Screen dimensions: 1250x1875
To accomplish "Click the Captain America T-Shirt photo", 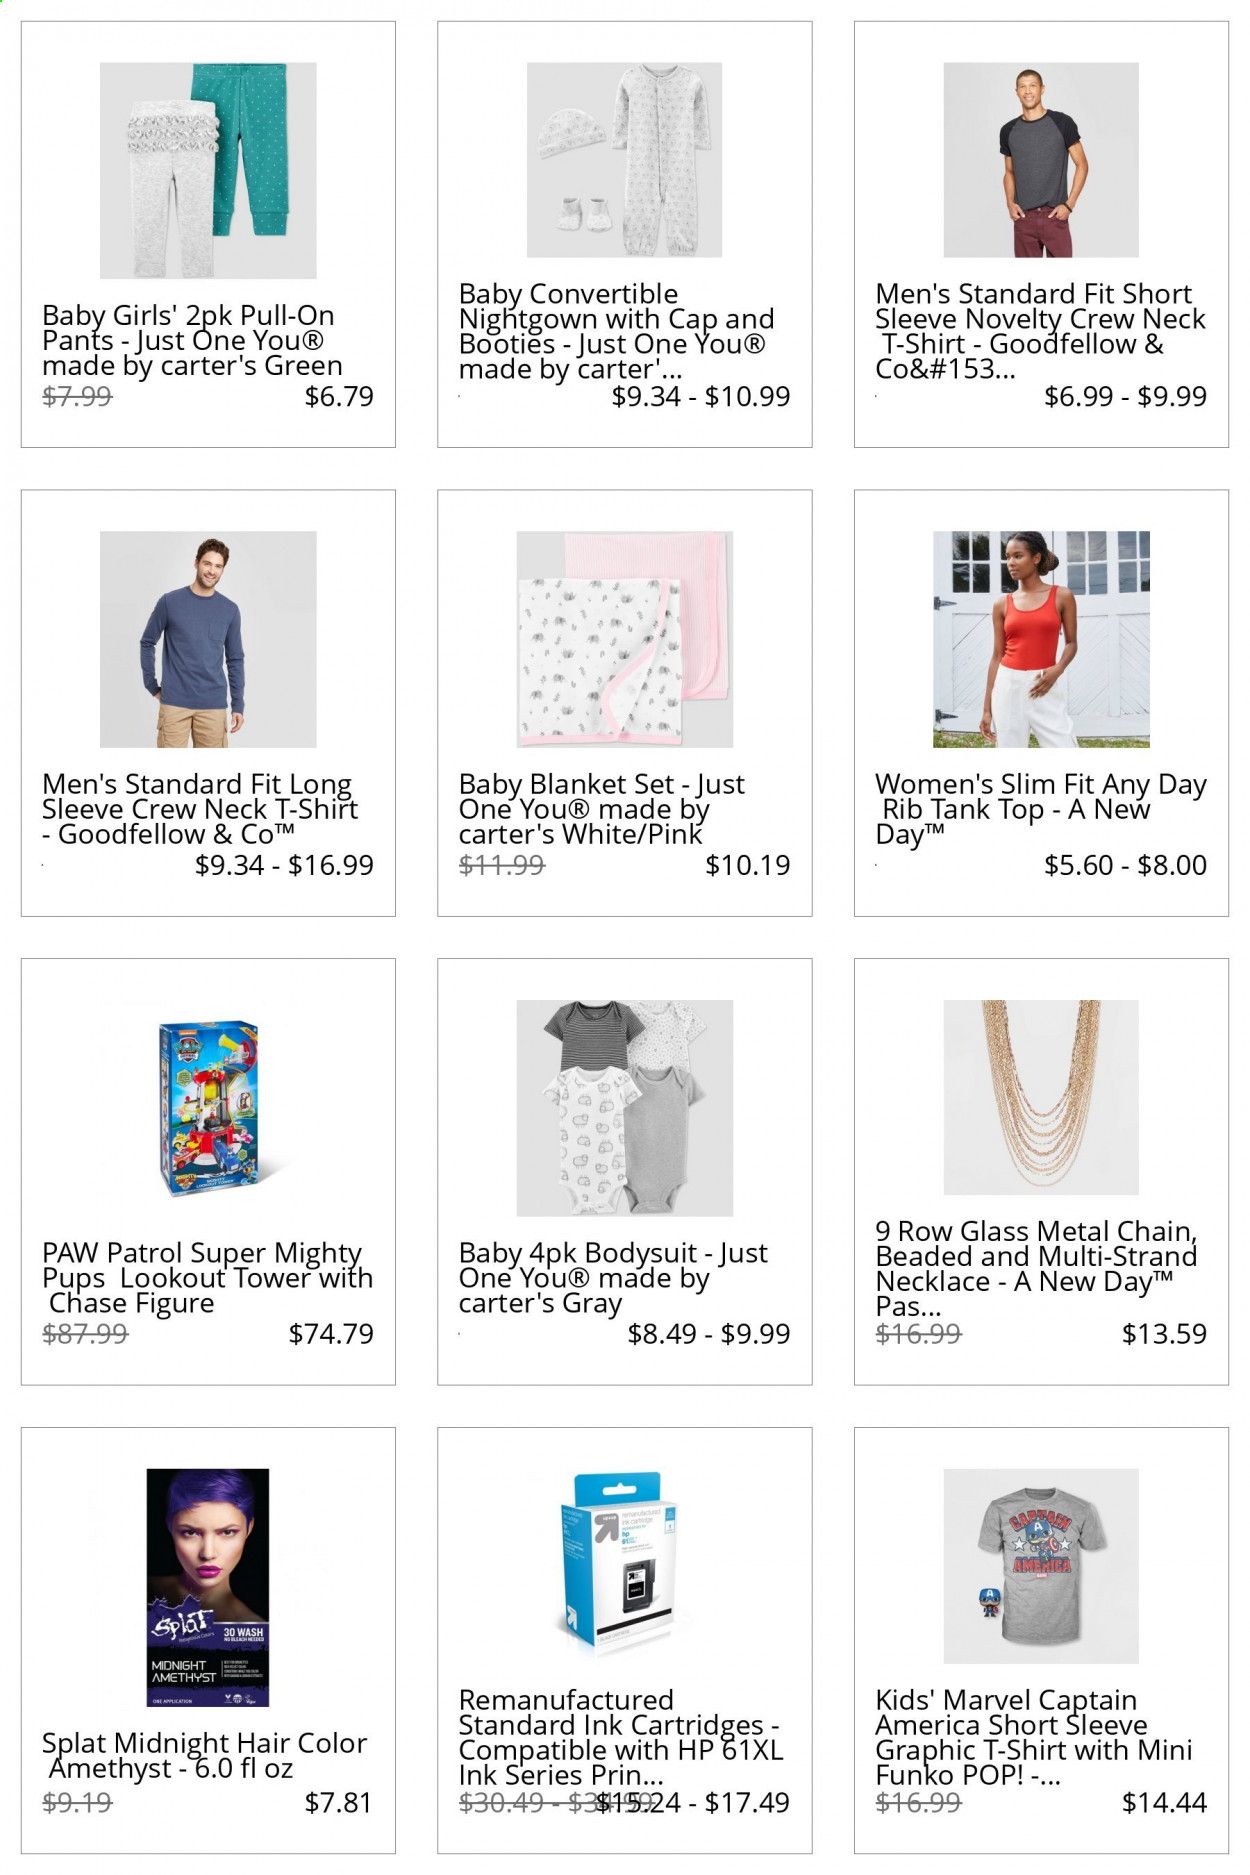I will [1041, 1566].
